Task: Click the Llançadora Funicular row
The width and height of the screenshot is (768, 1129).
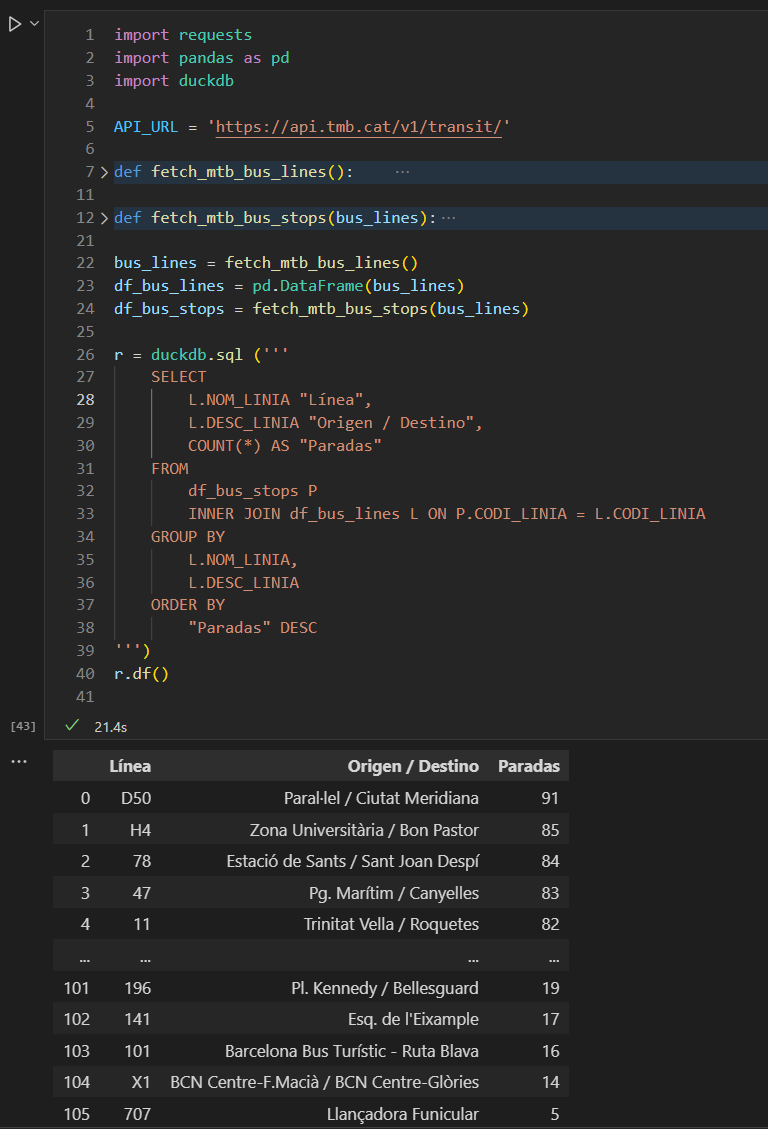Action: coord(300,1113)
